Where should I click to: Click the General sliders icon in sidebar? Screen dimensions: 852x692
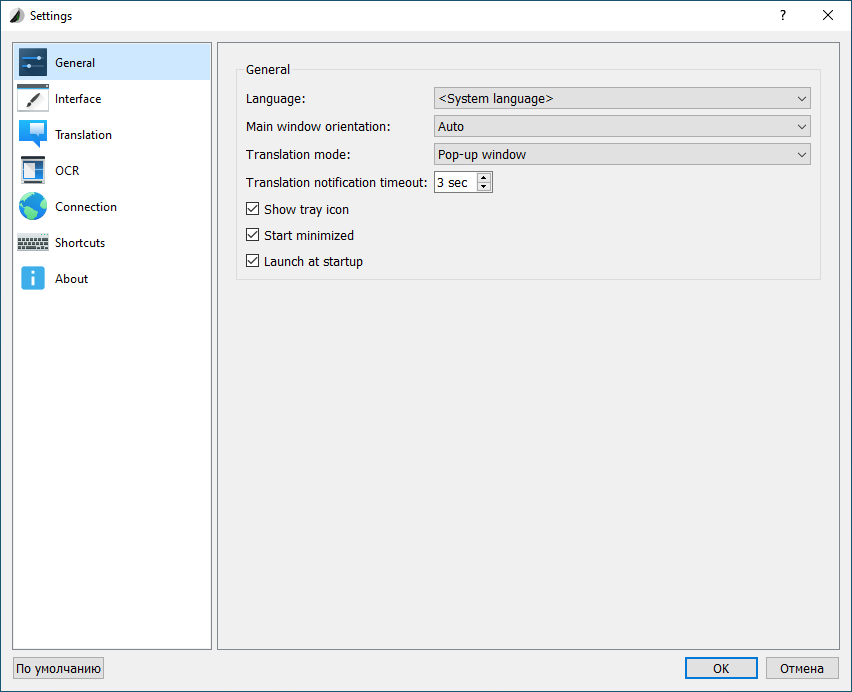point(33,63)
